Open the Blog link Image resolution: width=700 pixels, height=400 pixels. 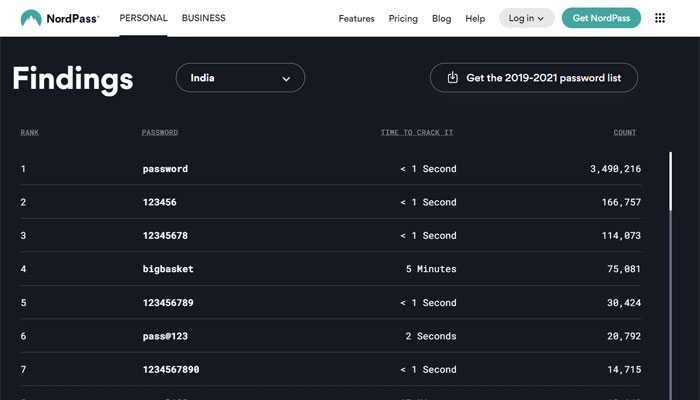pos(441,18)
